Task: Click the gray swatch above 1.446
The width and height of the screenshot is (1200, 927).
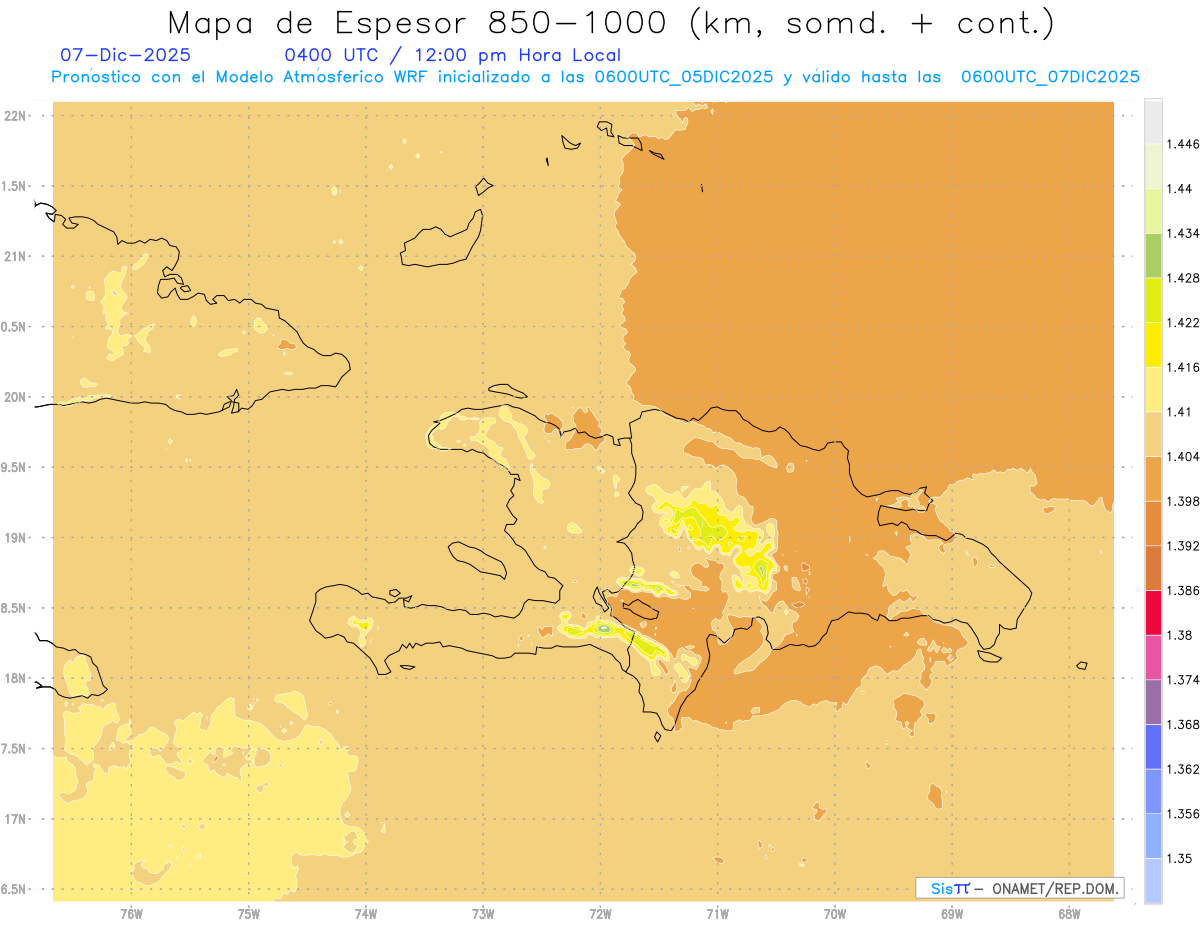Action: [1153, 121]
